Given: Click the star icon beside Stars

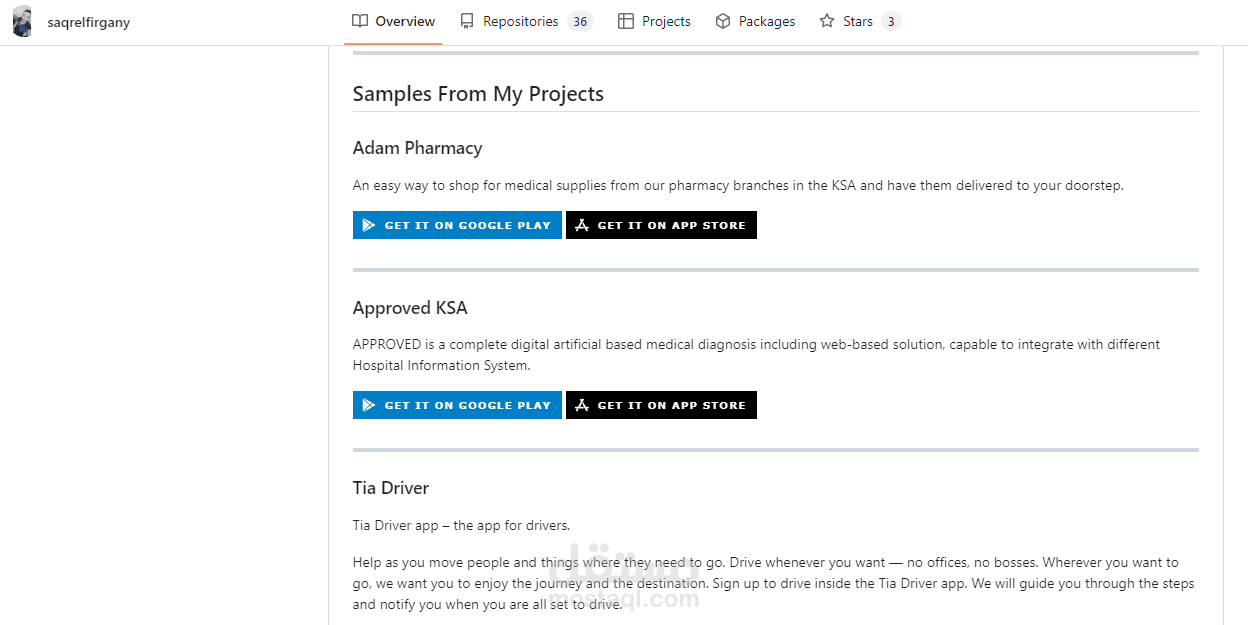Looking at the screenshot, I should [827, 21].
